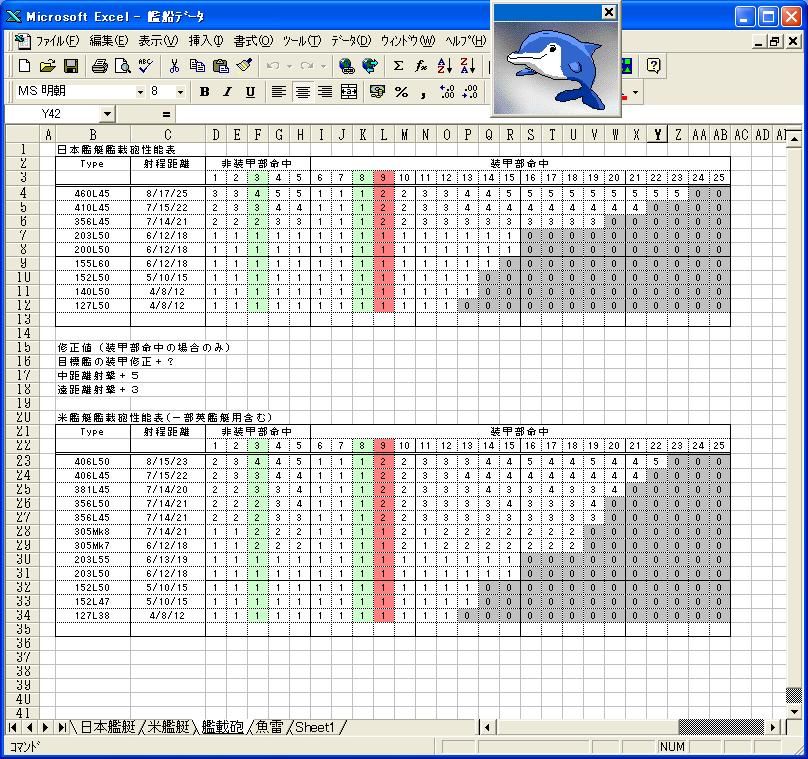Open the 表示(V) menu
This screenshot has height=759, width=808.
coord(158,41)
